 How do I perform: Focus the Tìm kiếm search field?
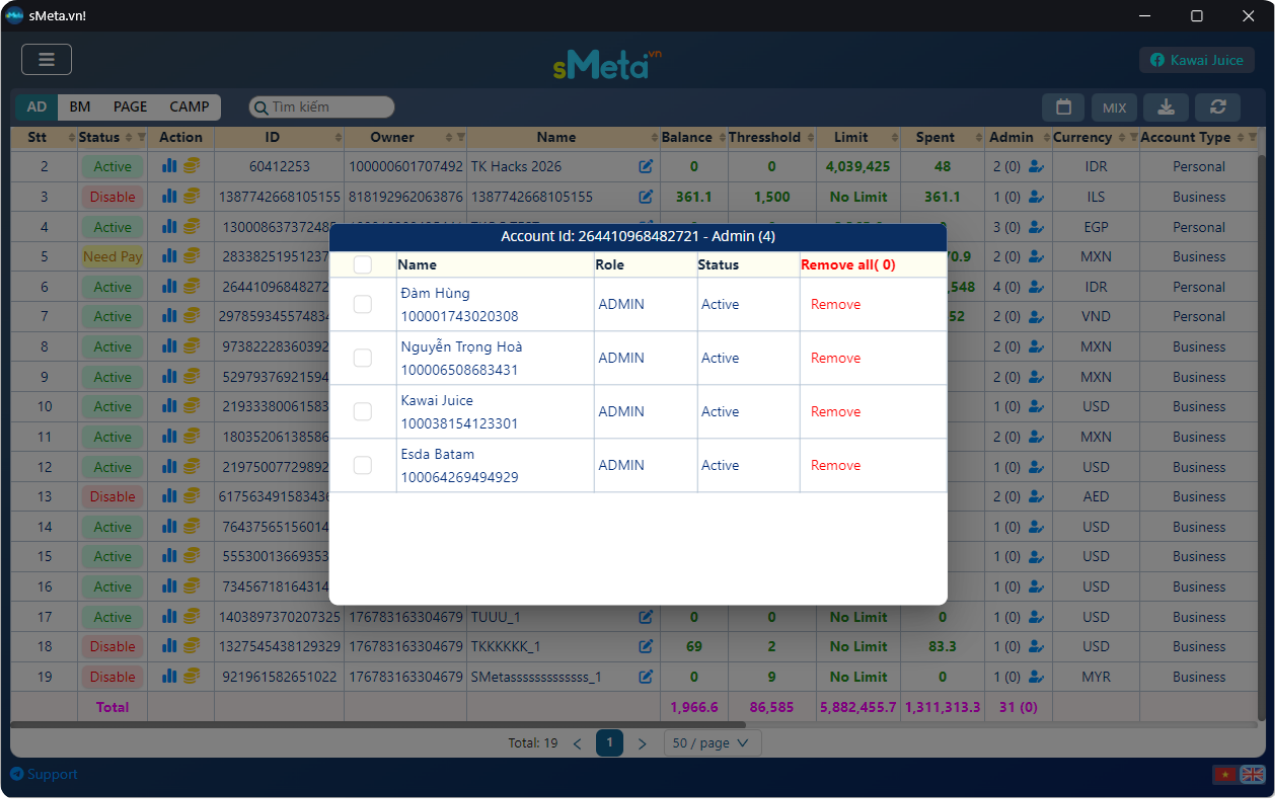(322, 107)
